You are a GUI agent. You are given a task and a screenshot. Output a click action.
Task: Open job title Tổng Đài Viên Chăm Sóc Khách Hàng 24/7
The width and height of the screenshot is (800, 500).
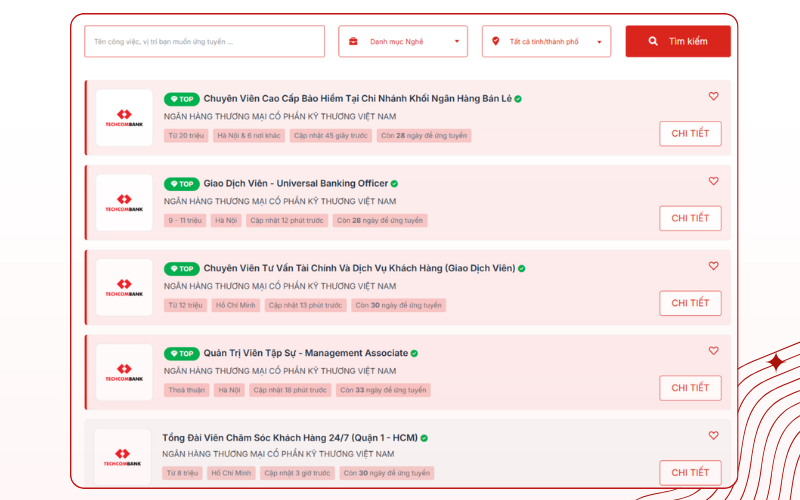[x=290, y=438]
